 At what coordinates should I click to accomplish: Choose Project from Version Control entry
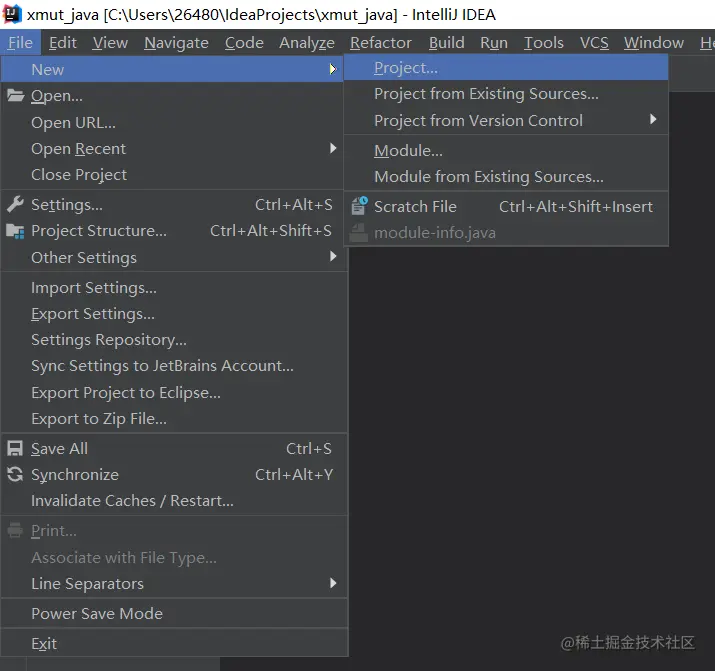506,120
